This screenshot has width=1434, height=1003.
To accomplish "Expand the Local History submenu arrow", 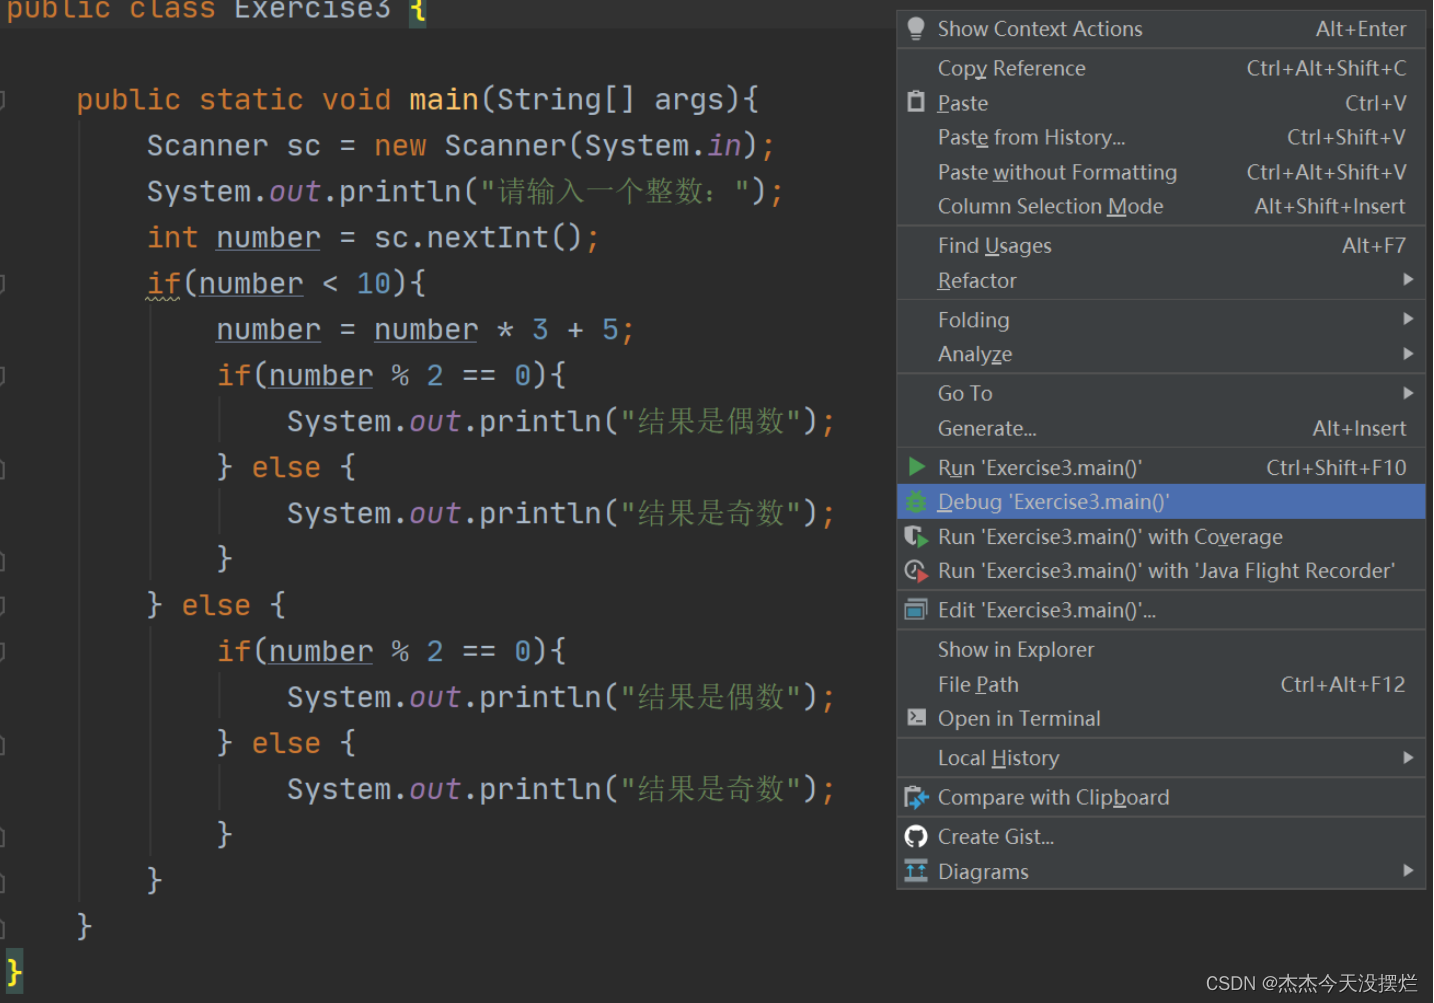I will pos(1408,758).
